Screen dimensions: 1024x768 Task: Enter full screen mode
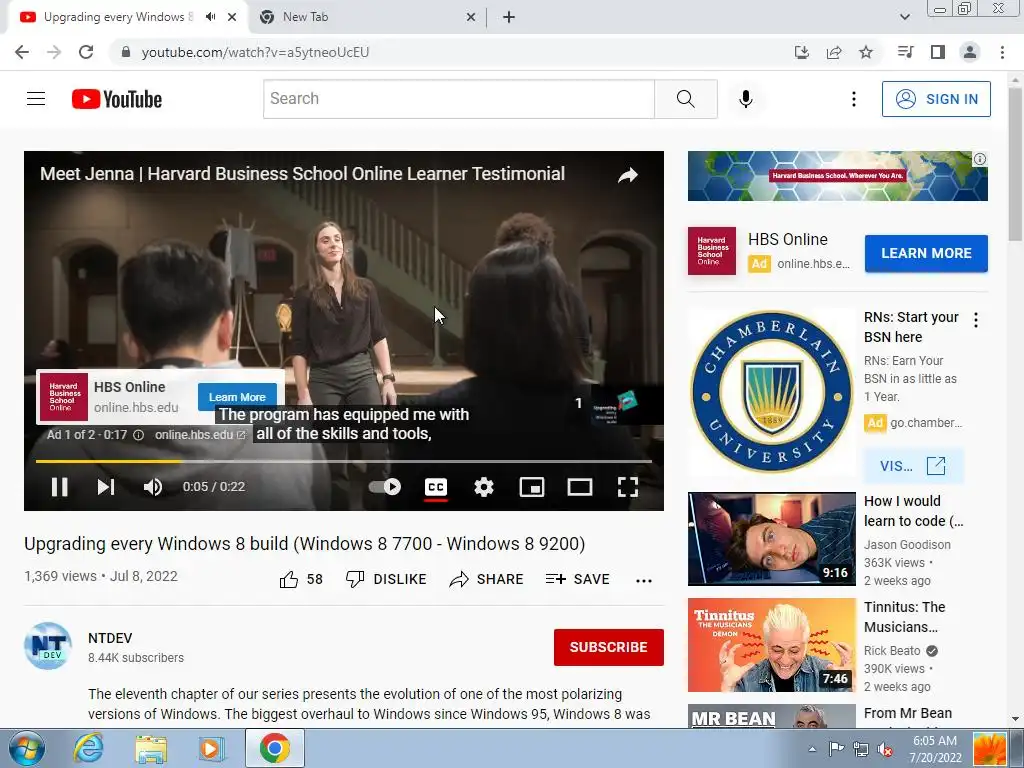point(628,487)
